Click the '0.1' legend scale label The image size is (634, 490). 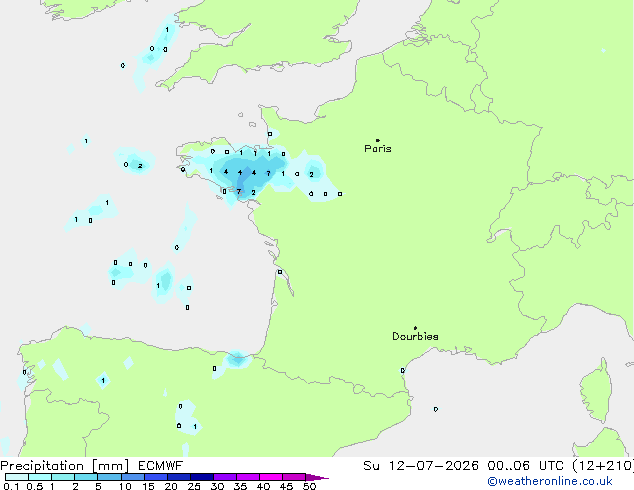click(11, 486)
